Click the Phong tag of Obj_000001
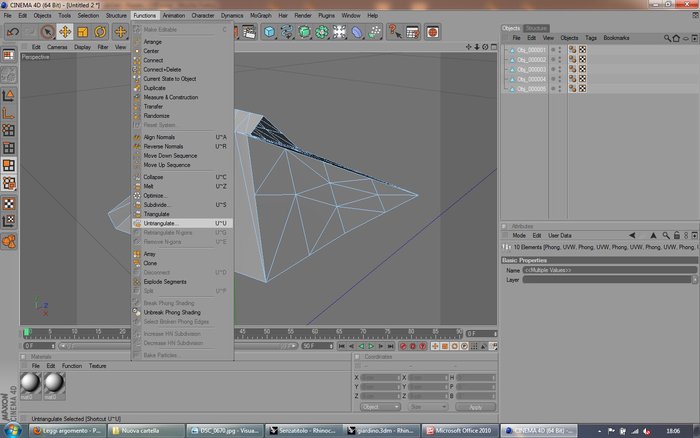Screen dimensions: 700x438 point(572,50)
